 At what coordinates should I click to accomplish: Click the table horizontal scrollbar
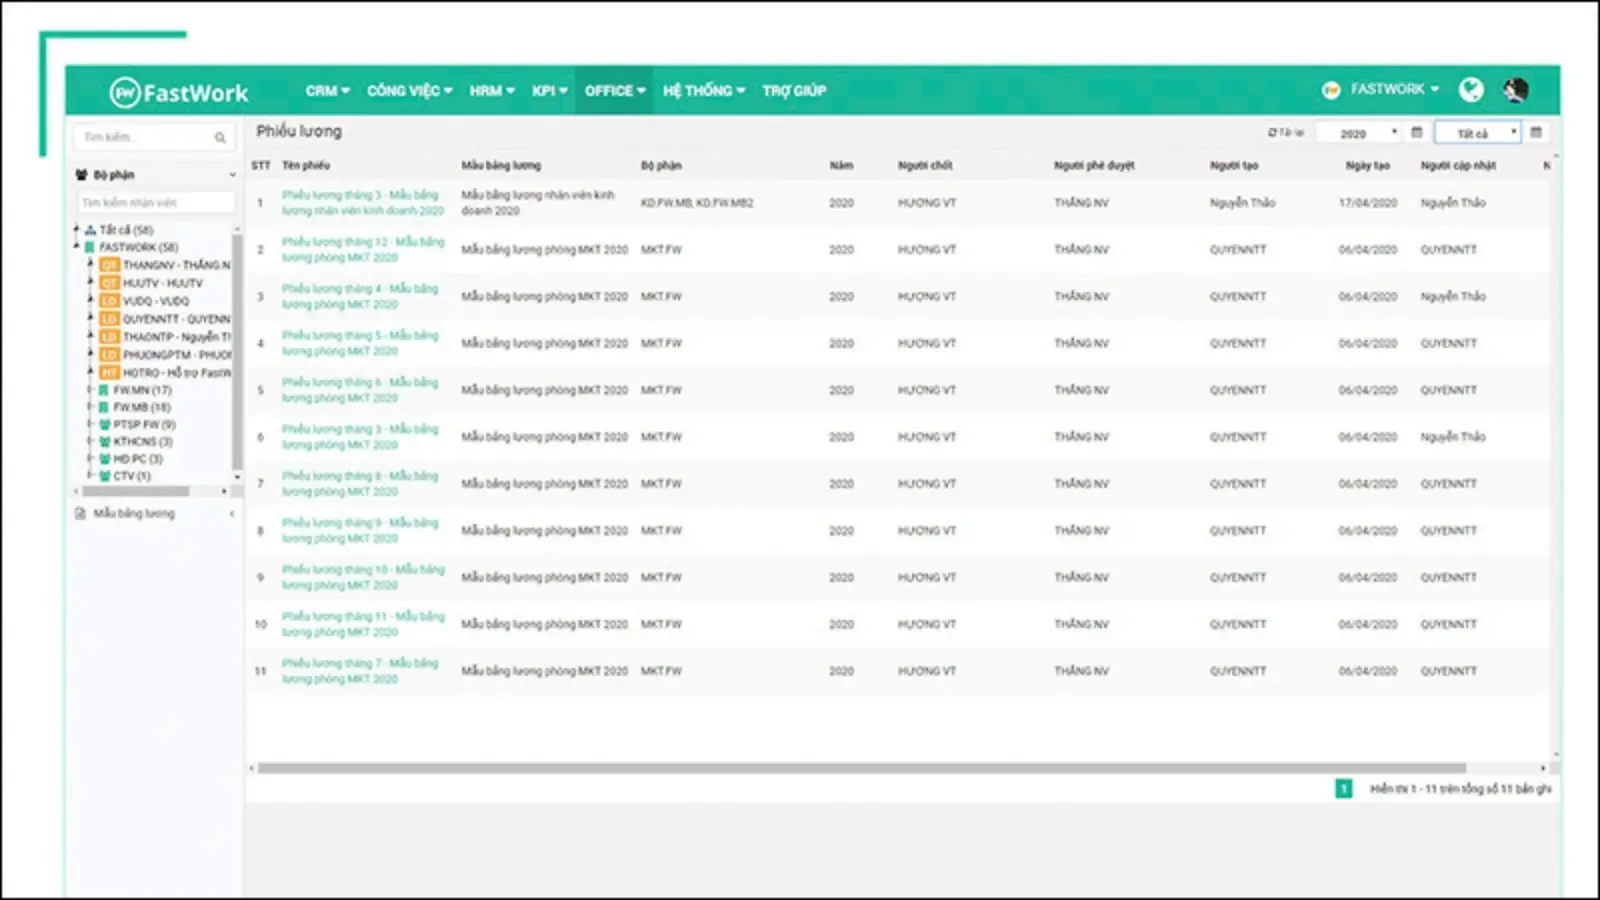click(862, 768)
